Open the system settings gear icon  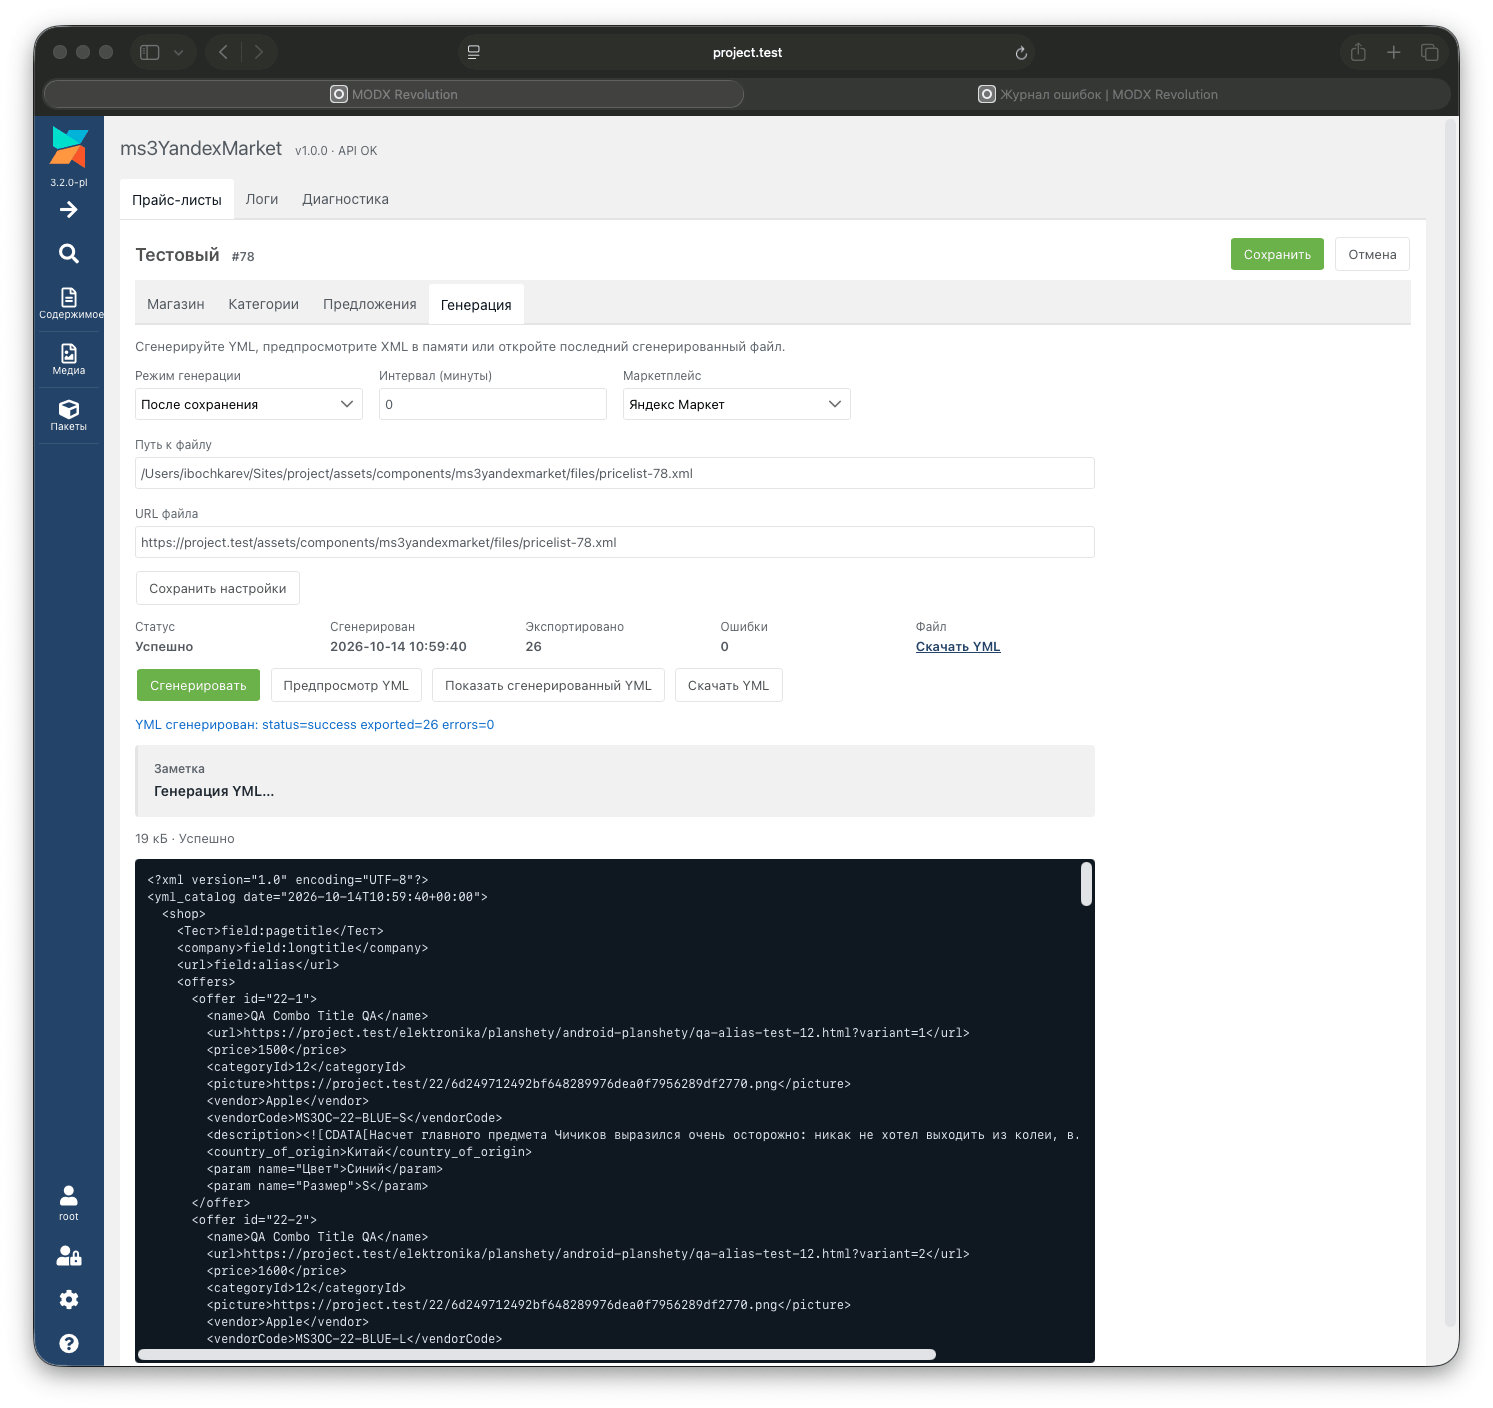pos(69,1299)
